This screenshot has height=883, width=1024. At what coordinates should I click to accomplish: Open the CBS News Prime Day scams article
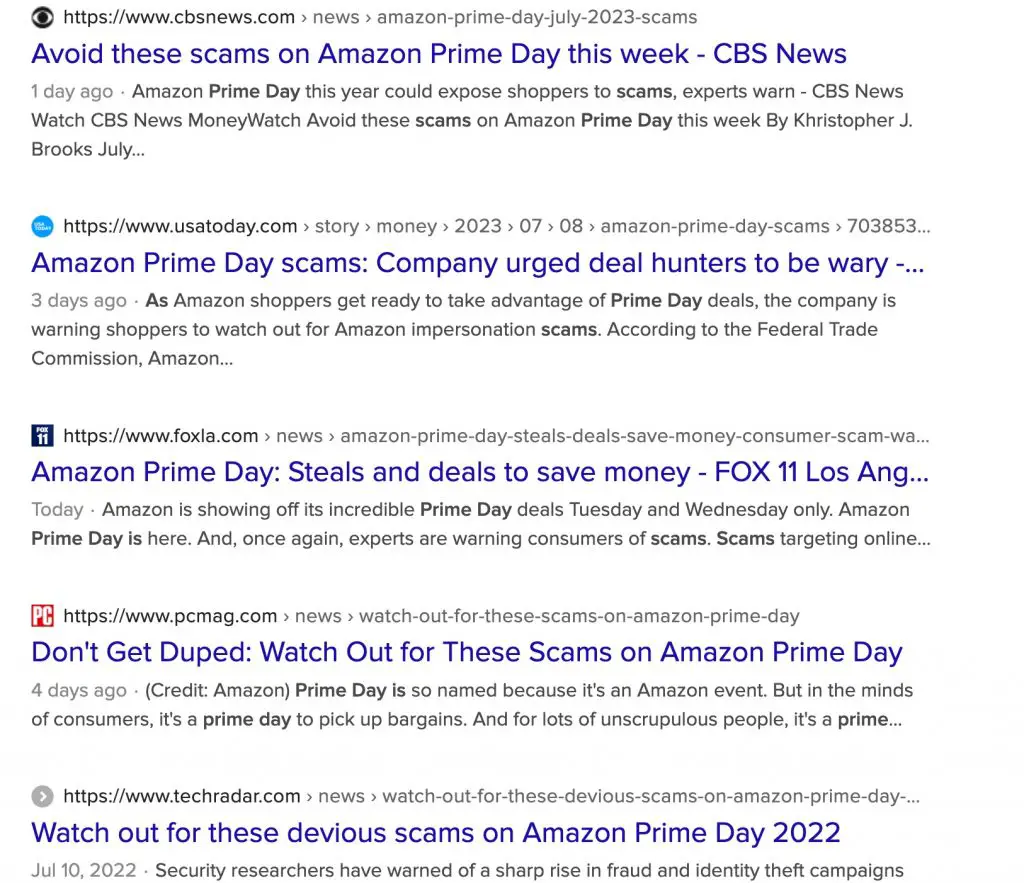click(438, 53)
